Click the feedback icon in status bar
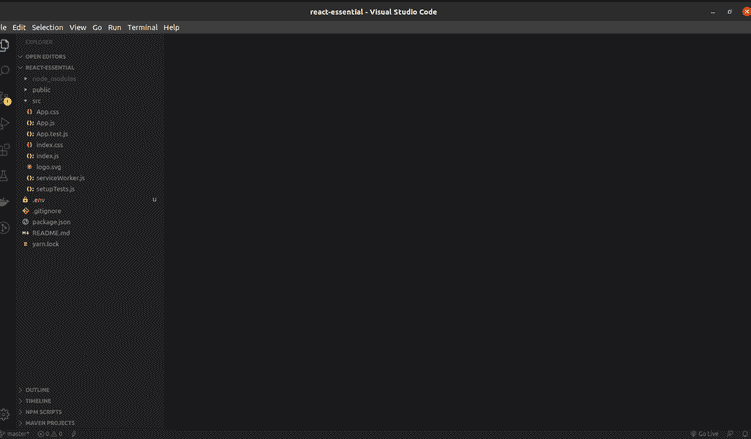 (x=730, y=434)
